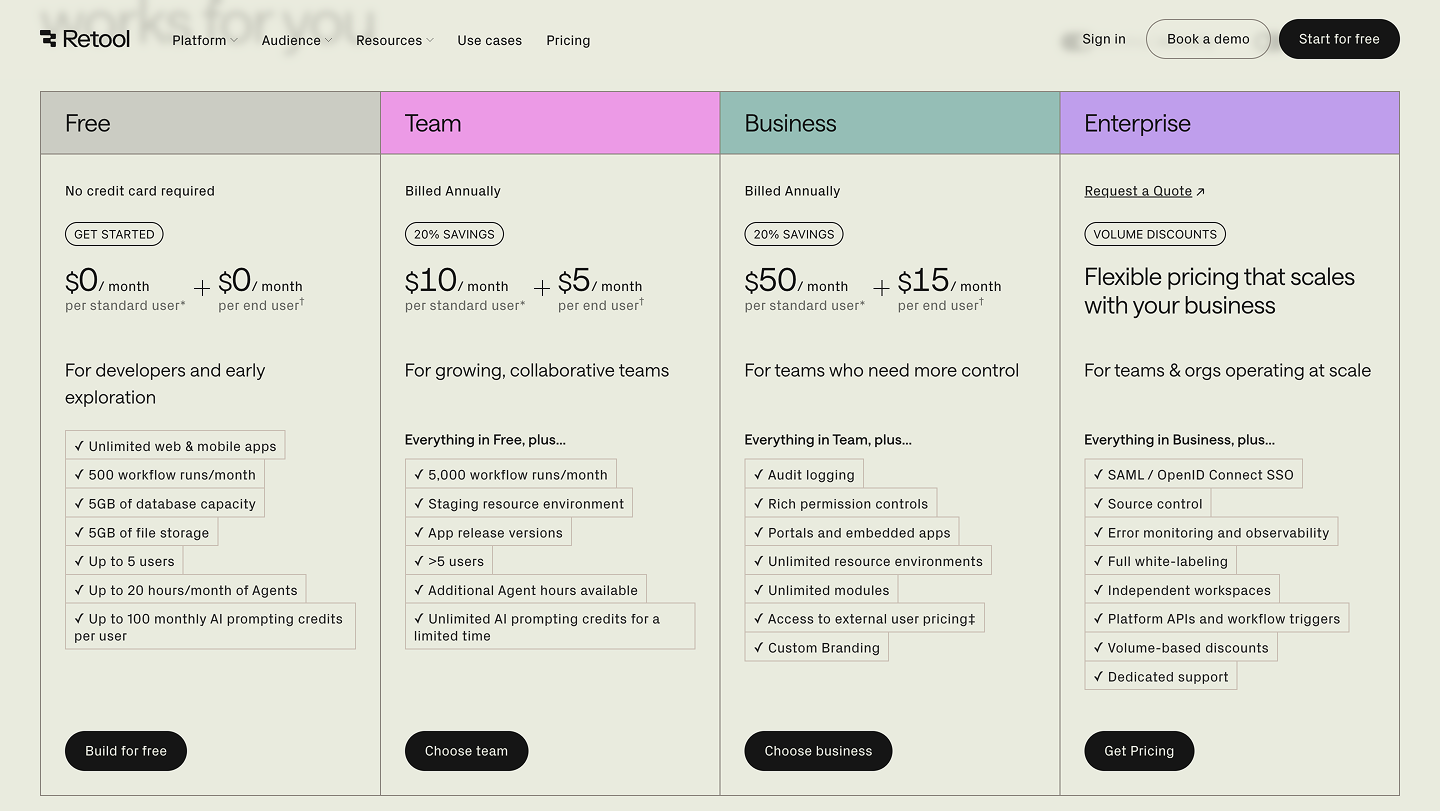Click Build for free button
1440x811 pixels.
(126, 751)
